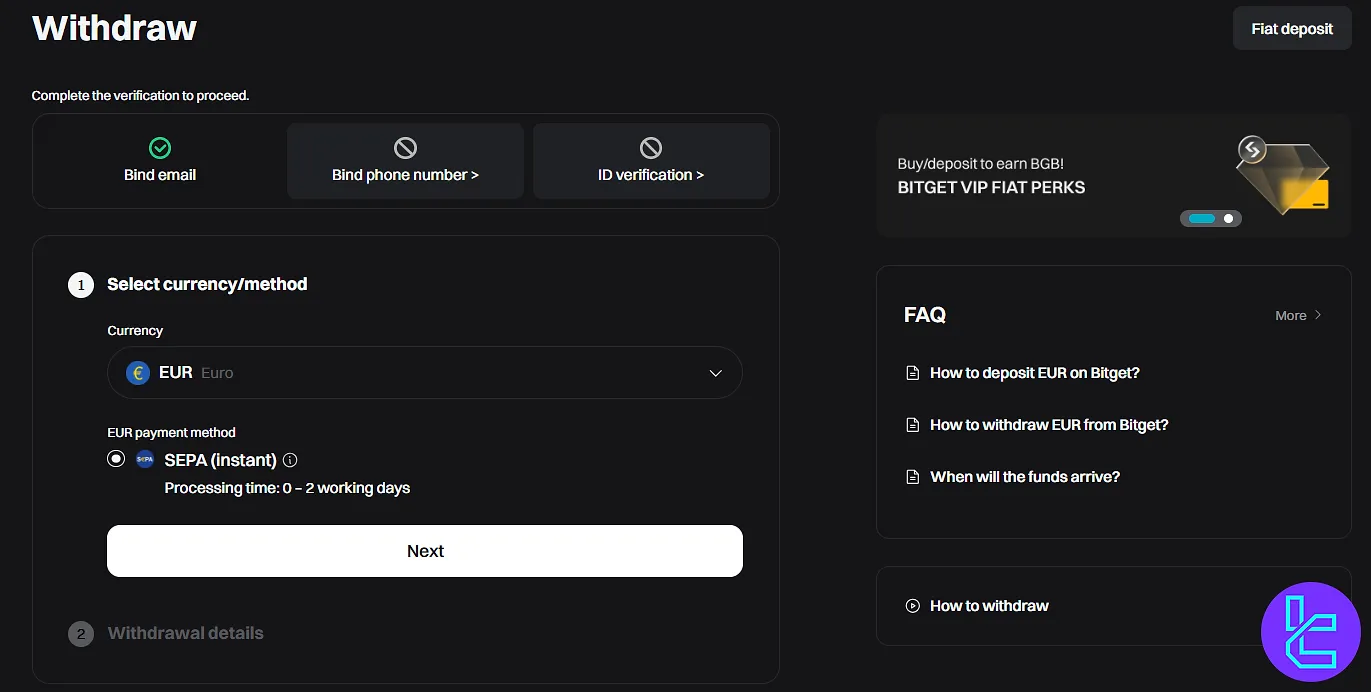Click the blocked icon above ID verification
Image resolution: width=1371 pixels, height=692 pixels.
pyautogui.click(x=651, y=148)
